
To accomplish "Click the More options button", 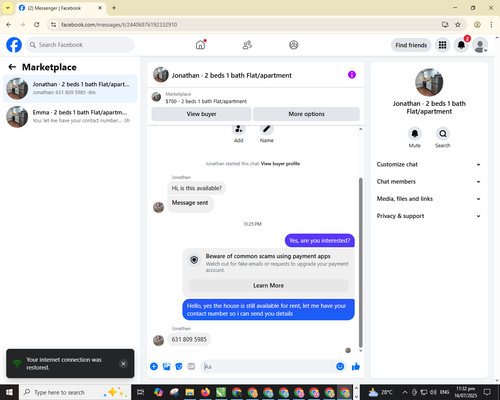I will (x=306, y=114).
